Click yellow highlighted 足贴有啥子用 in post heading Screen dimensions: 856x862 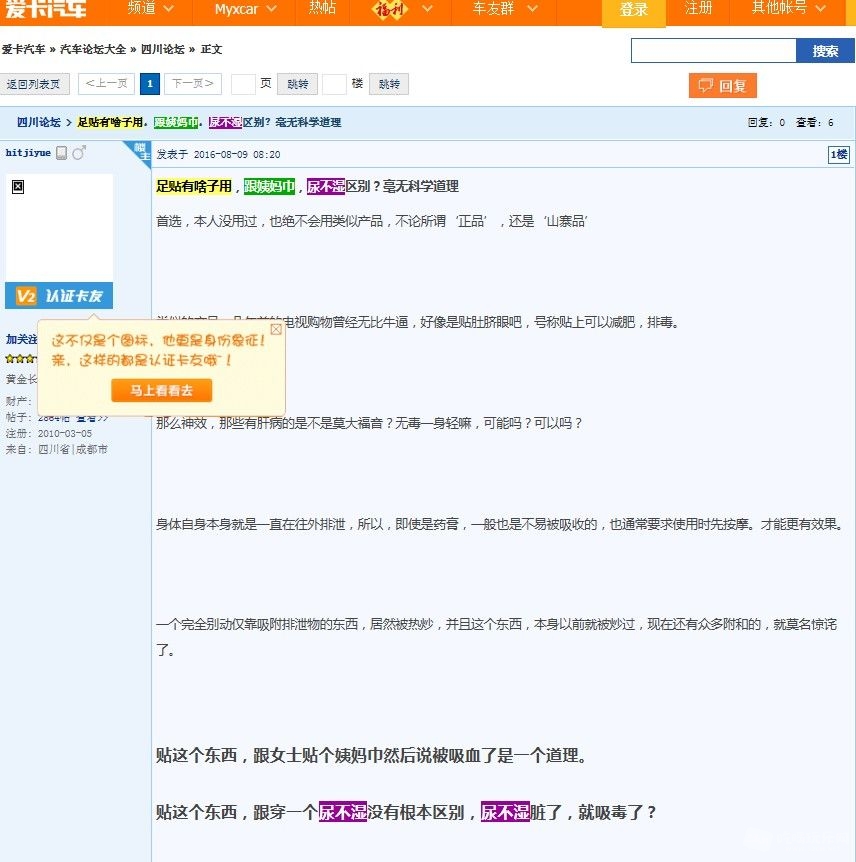pyautogui.click(x=194, y=186)
